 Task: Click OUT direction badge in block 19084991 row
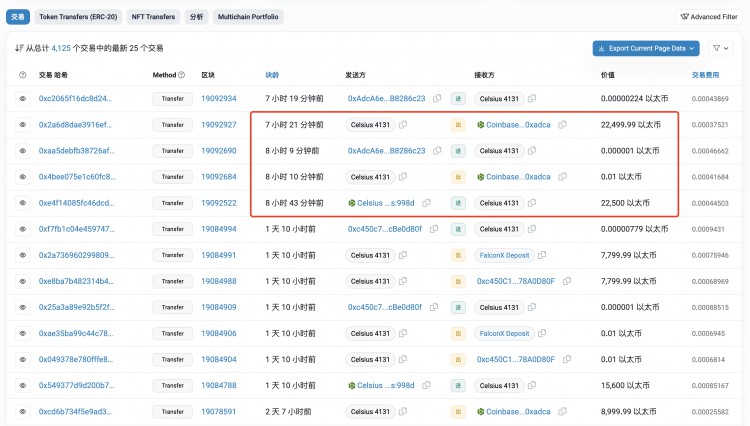point(458,255)
